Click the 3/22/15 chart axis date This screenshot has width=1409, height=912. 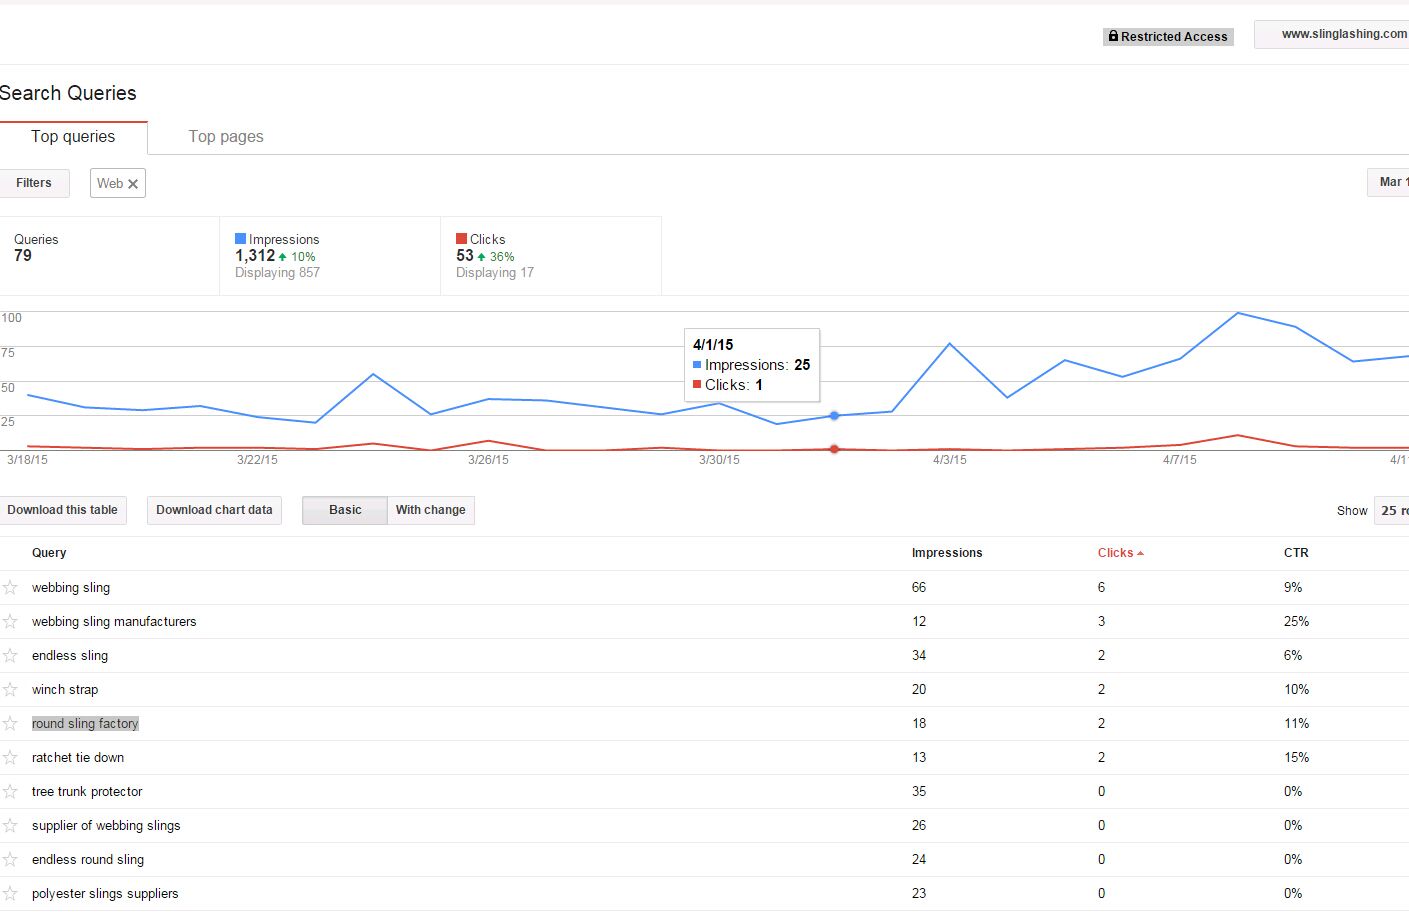(257, 460)
